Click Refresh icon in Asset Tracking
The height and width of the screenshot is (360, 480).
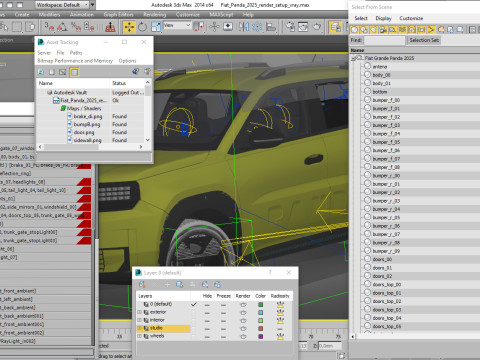click(41, 72)
